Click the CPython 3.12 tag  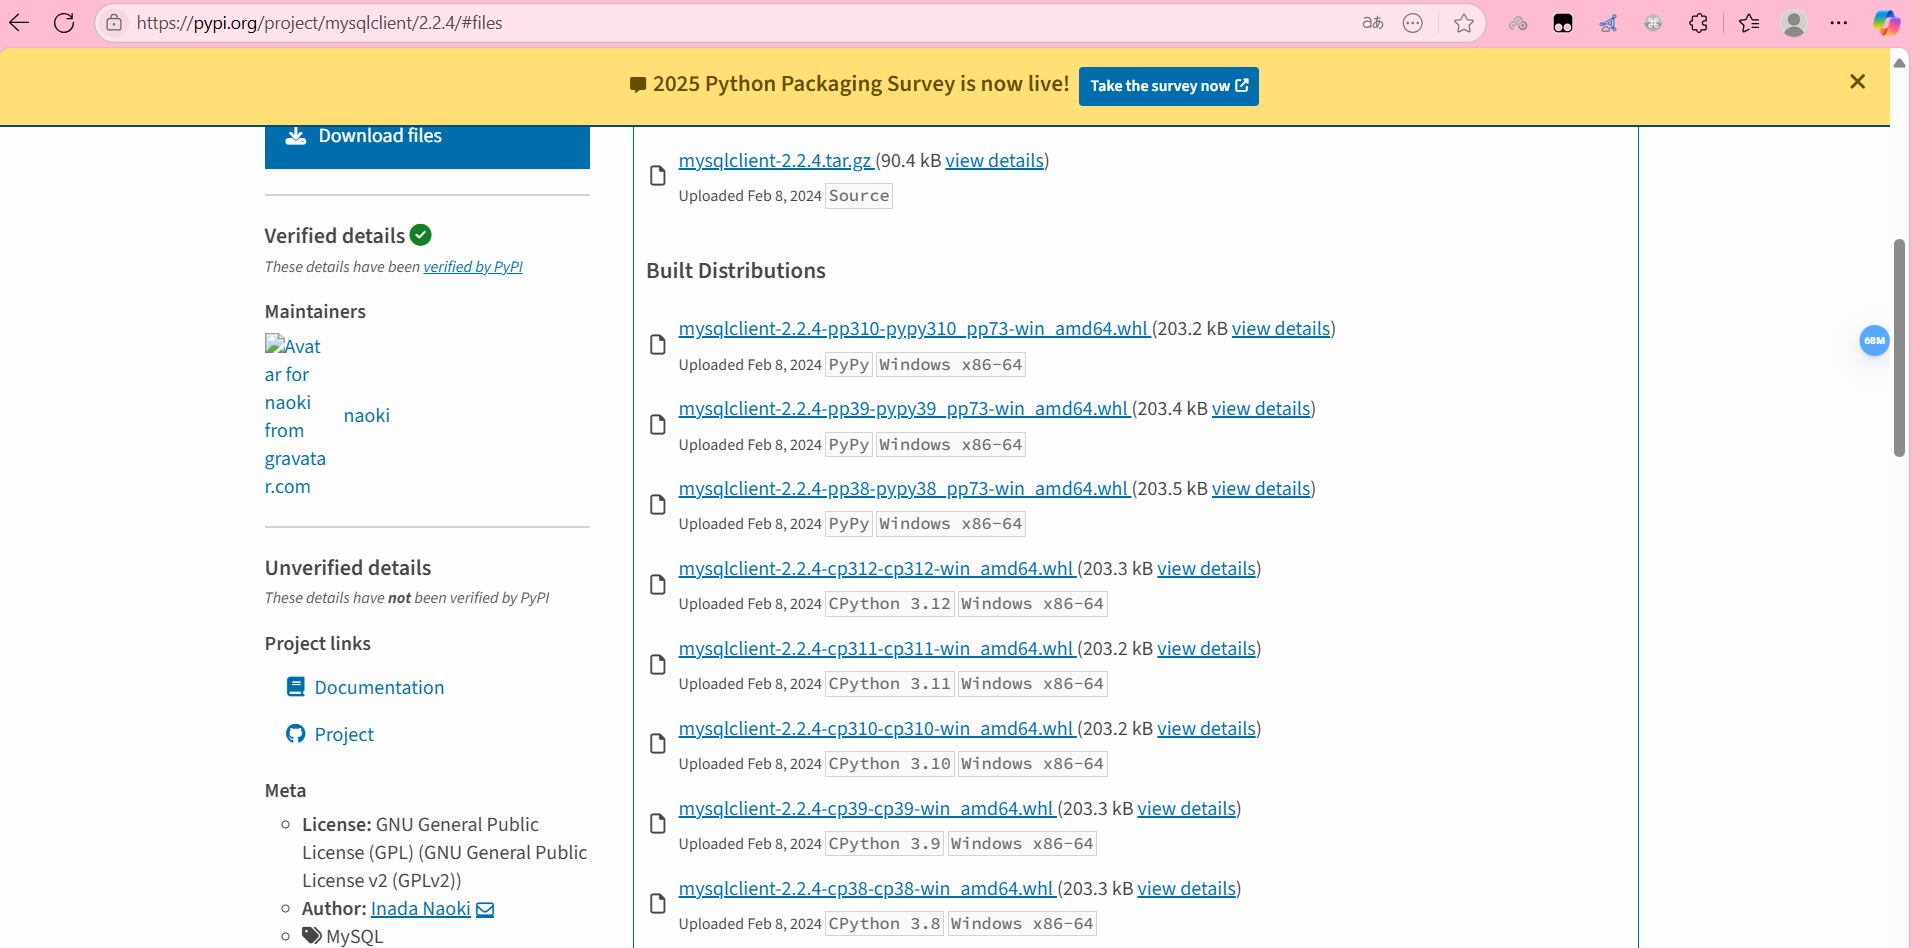[889, 604]
